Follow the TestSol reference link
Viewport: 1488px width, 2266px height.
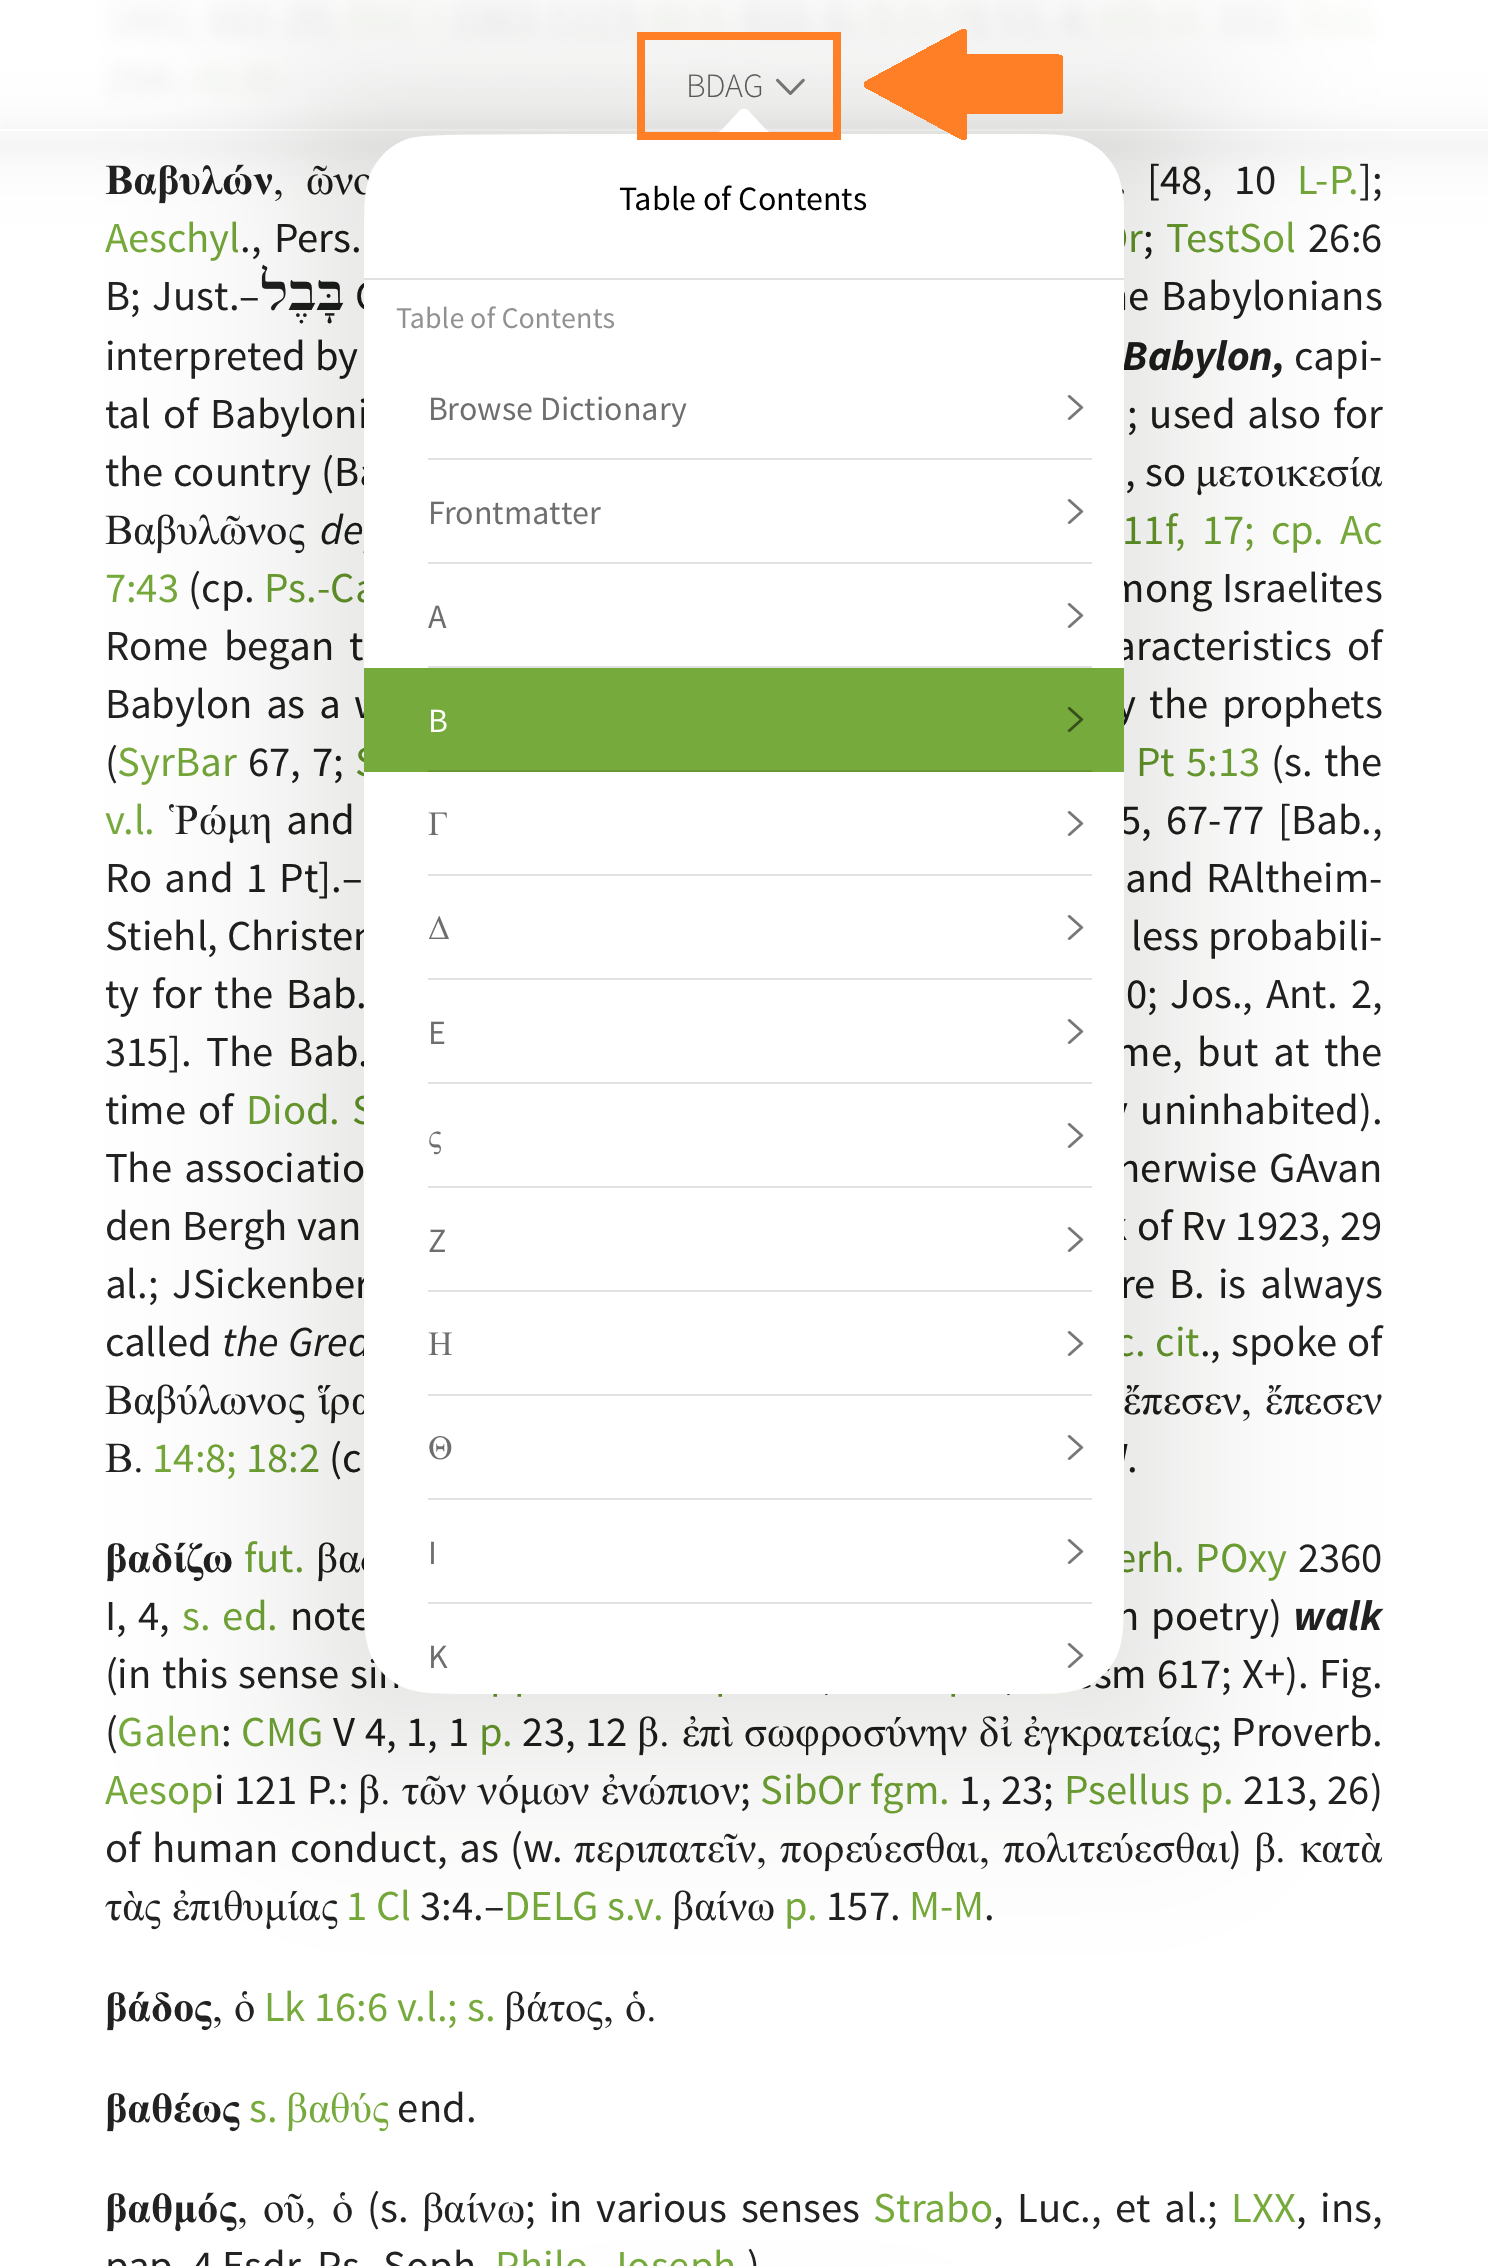pos(1231,239)
